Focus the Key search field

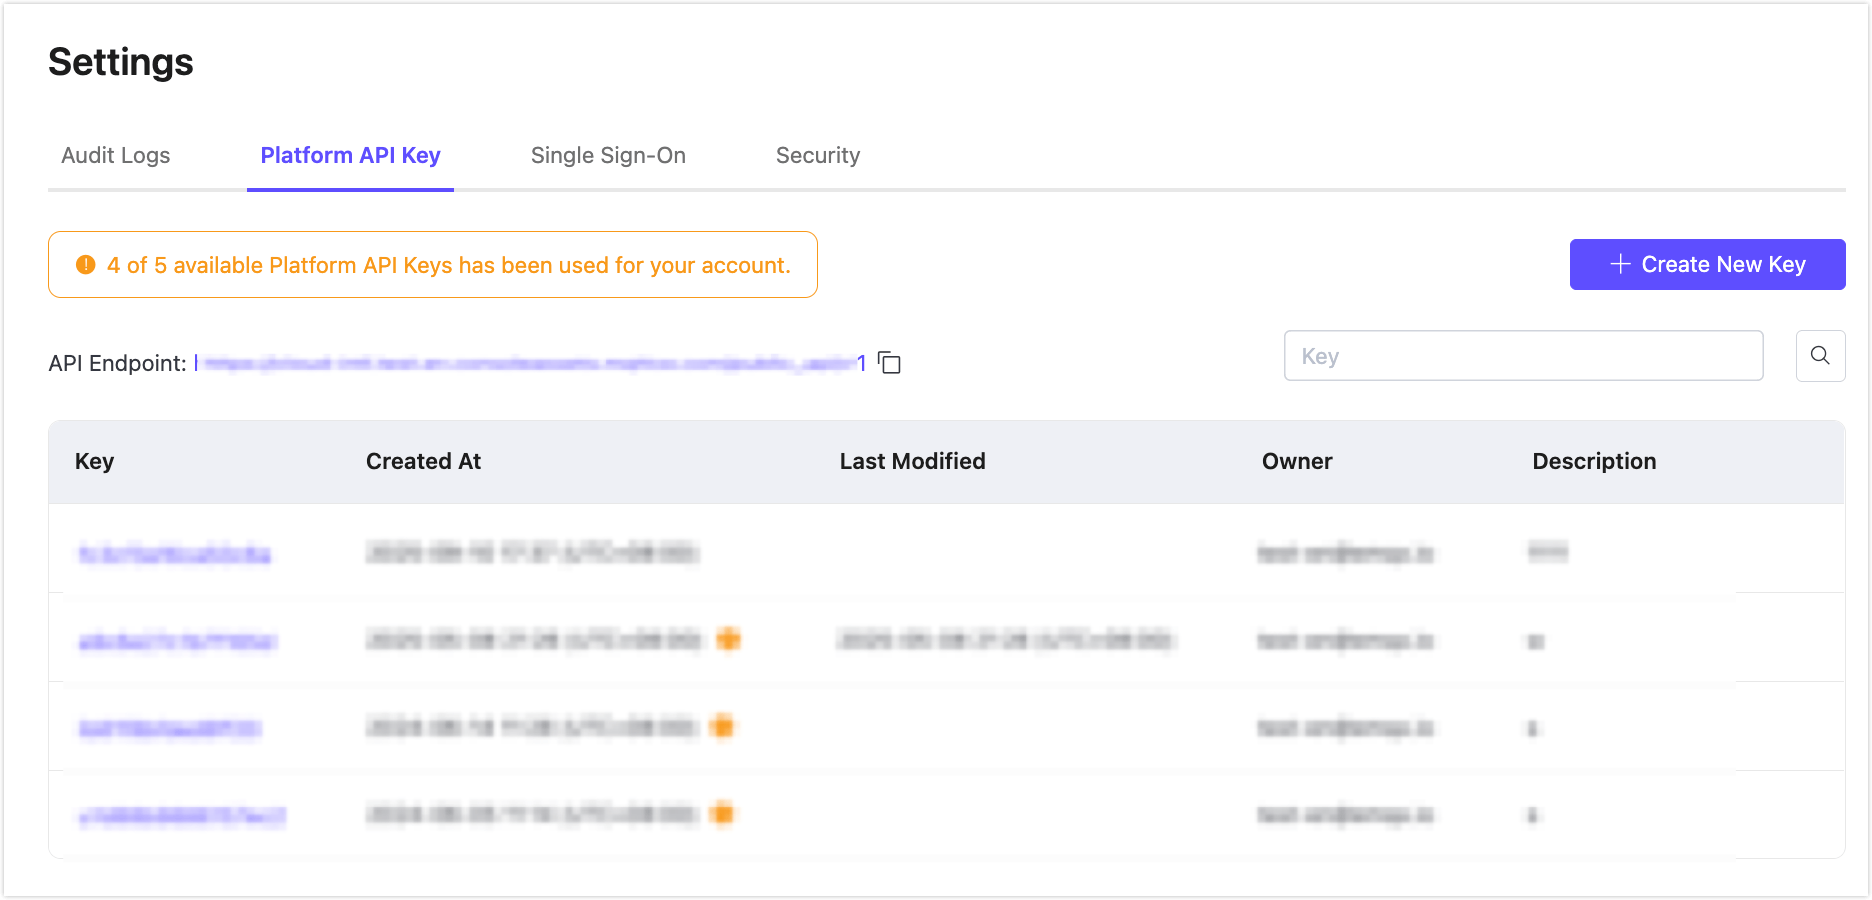point(1522,356)
